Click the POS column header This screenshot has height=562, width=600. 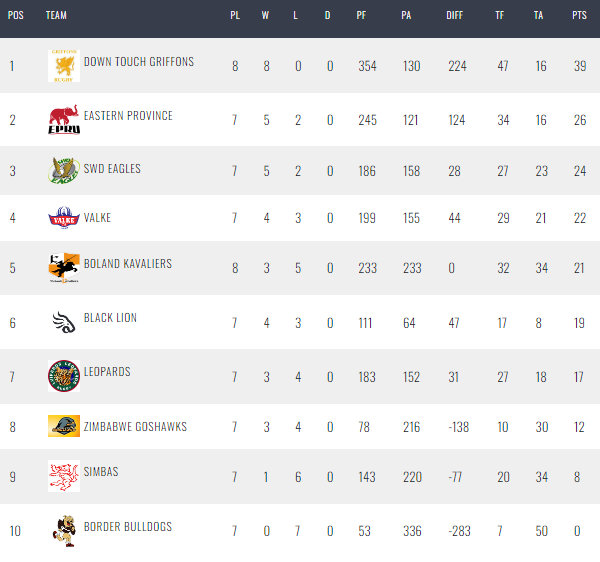click(x=16, y=15)
